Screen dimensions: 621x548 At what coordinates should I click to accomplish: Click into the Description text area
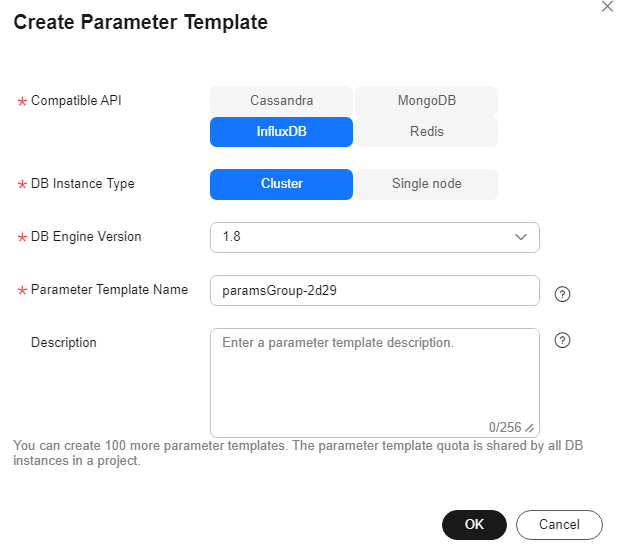375,382
